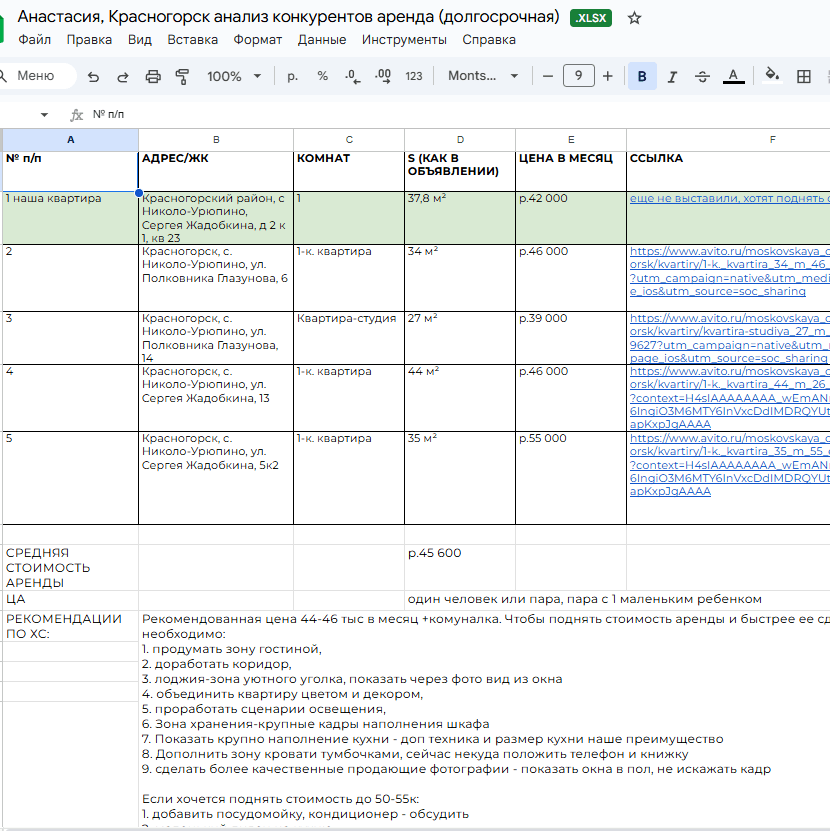
Task: Open link 'еще не выставили, хотят поднять'
Action: click(x=729, y=198)
